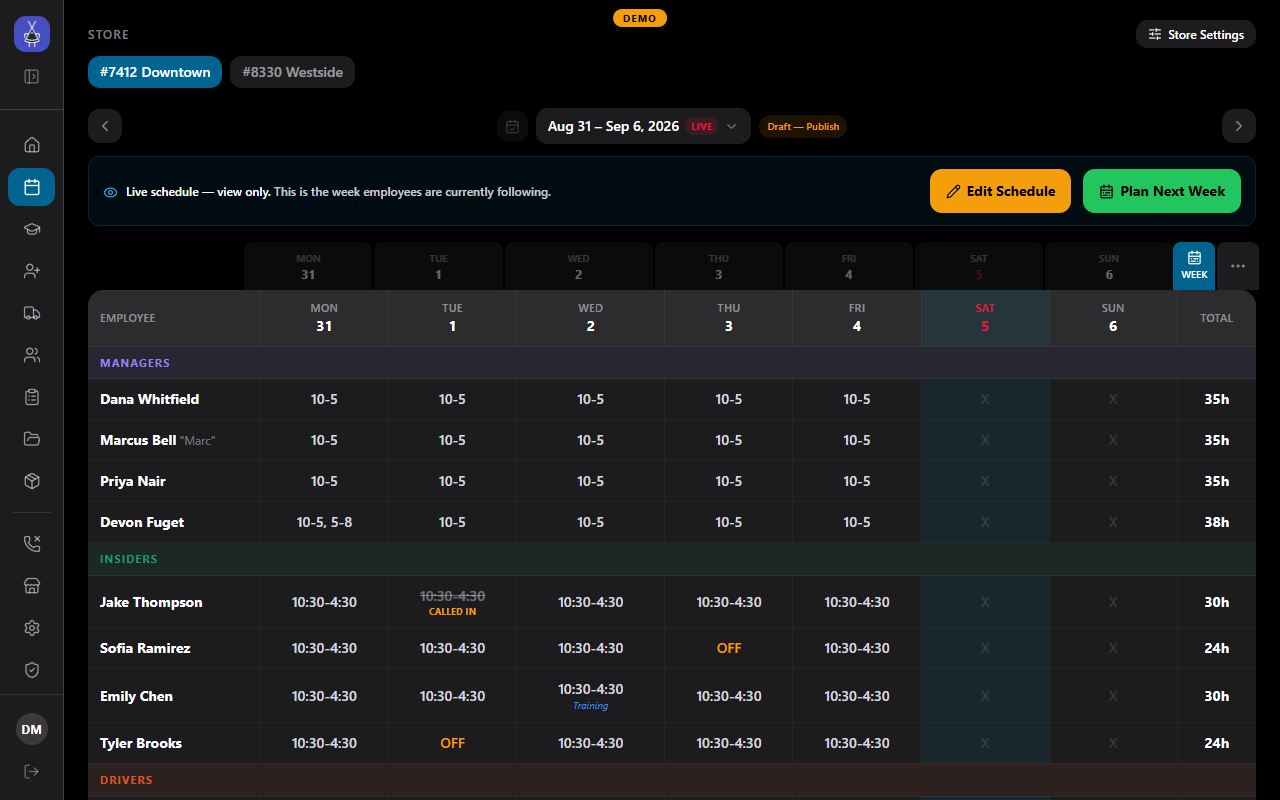Click employee name Tyler Brooks
The height and width of the screenshot is (800, 1280).
[141, 743]
